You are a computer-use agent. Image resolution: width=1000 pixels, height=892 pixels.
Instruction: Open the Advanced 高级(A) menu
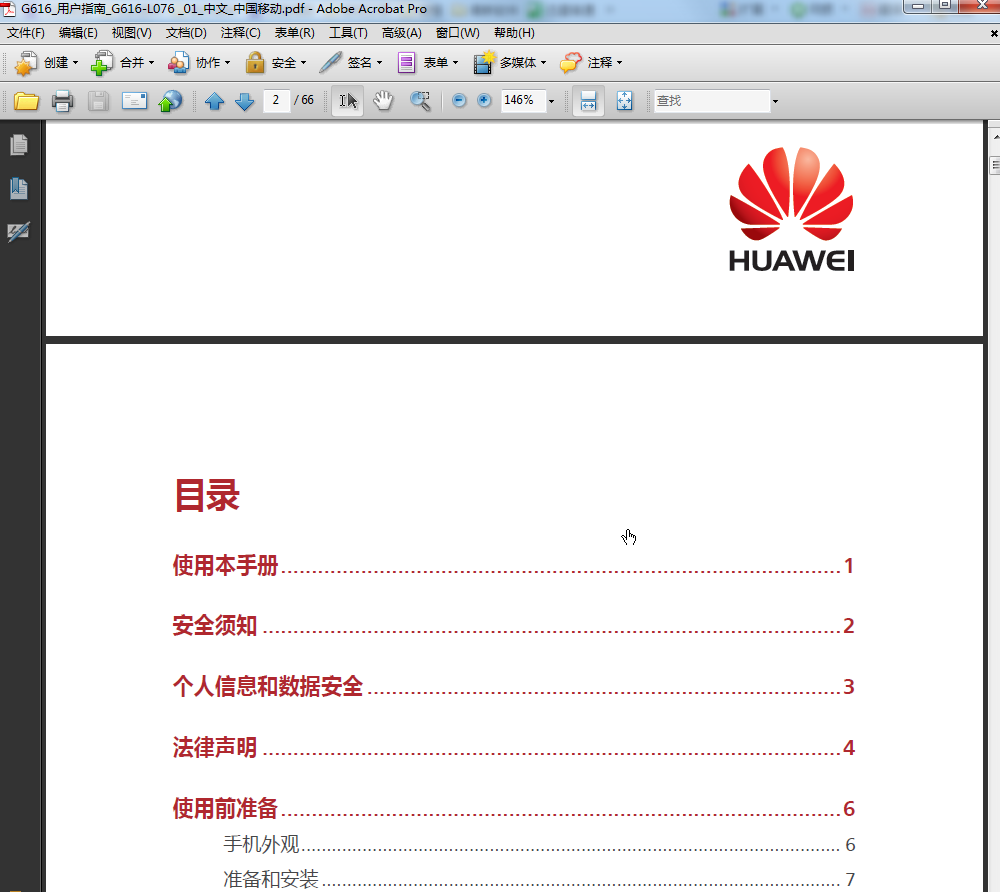point(402,33)
